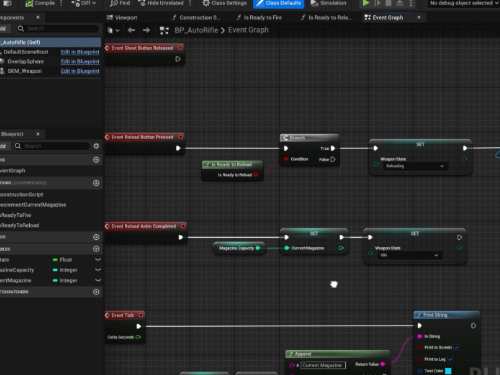
Task: Switch to the Viewport tab
Action: pyautogui.click(x=122, y=17)
